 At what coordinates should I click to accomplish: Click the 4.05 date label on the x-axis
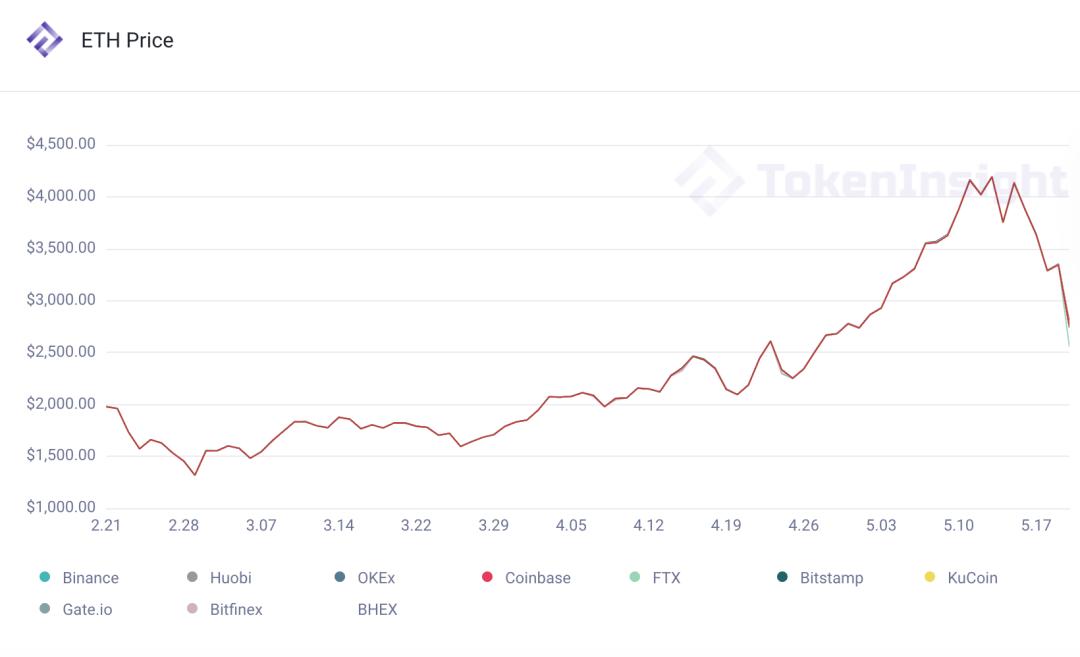[x=571, y=525]
